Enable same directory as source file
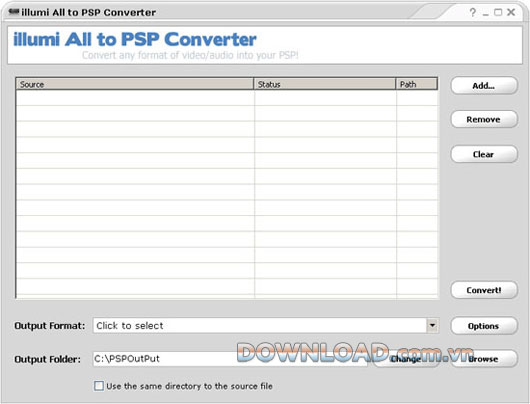This screenshot has height=404, width=530. (99, 386)
